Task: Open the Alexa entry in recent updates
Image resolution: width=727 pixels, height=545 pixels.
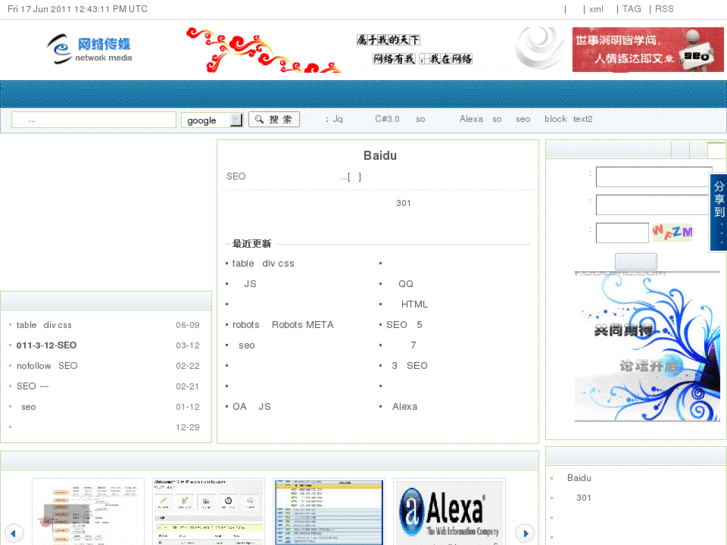Action: tap(404, 407)
